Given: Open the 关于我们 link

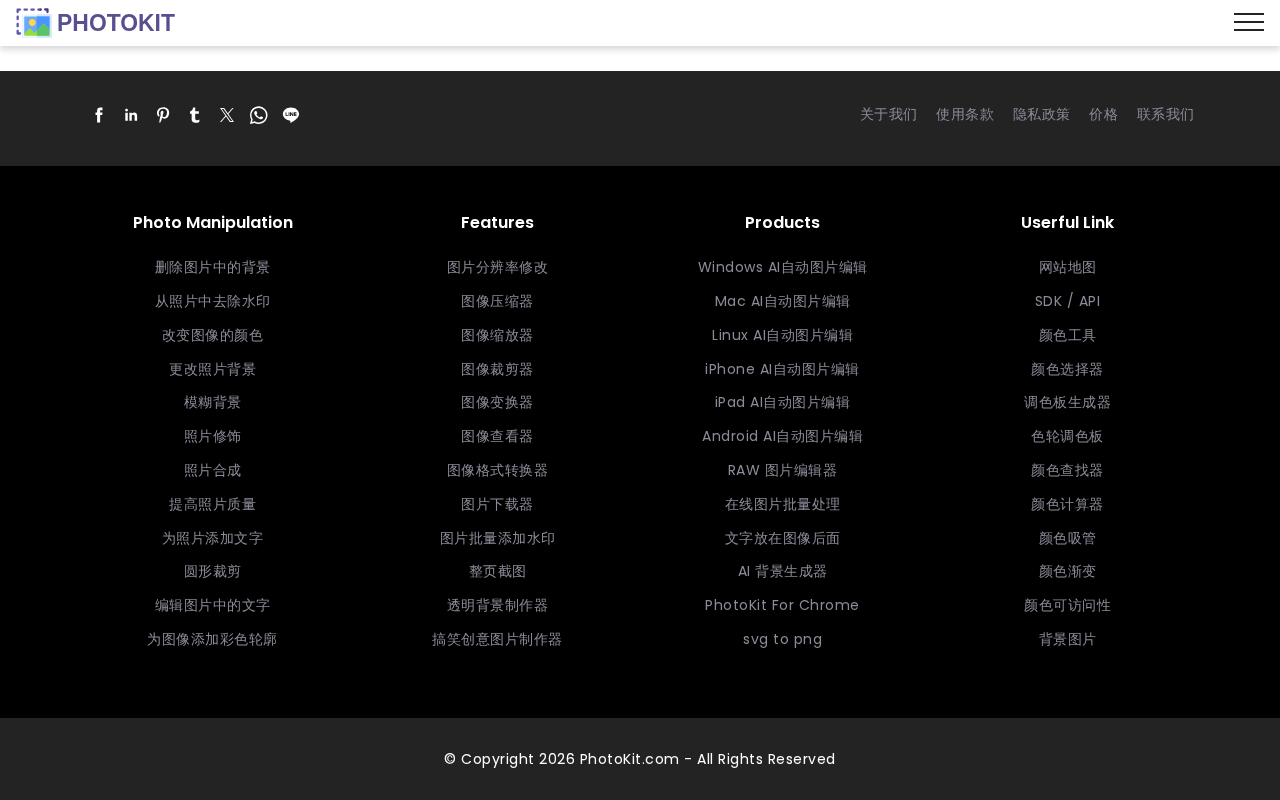Looking at the screenshot, I should [888, 115].
